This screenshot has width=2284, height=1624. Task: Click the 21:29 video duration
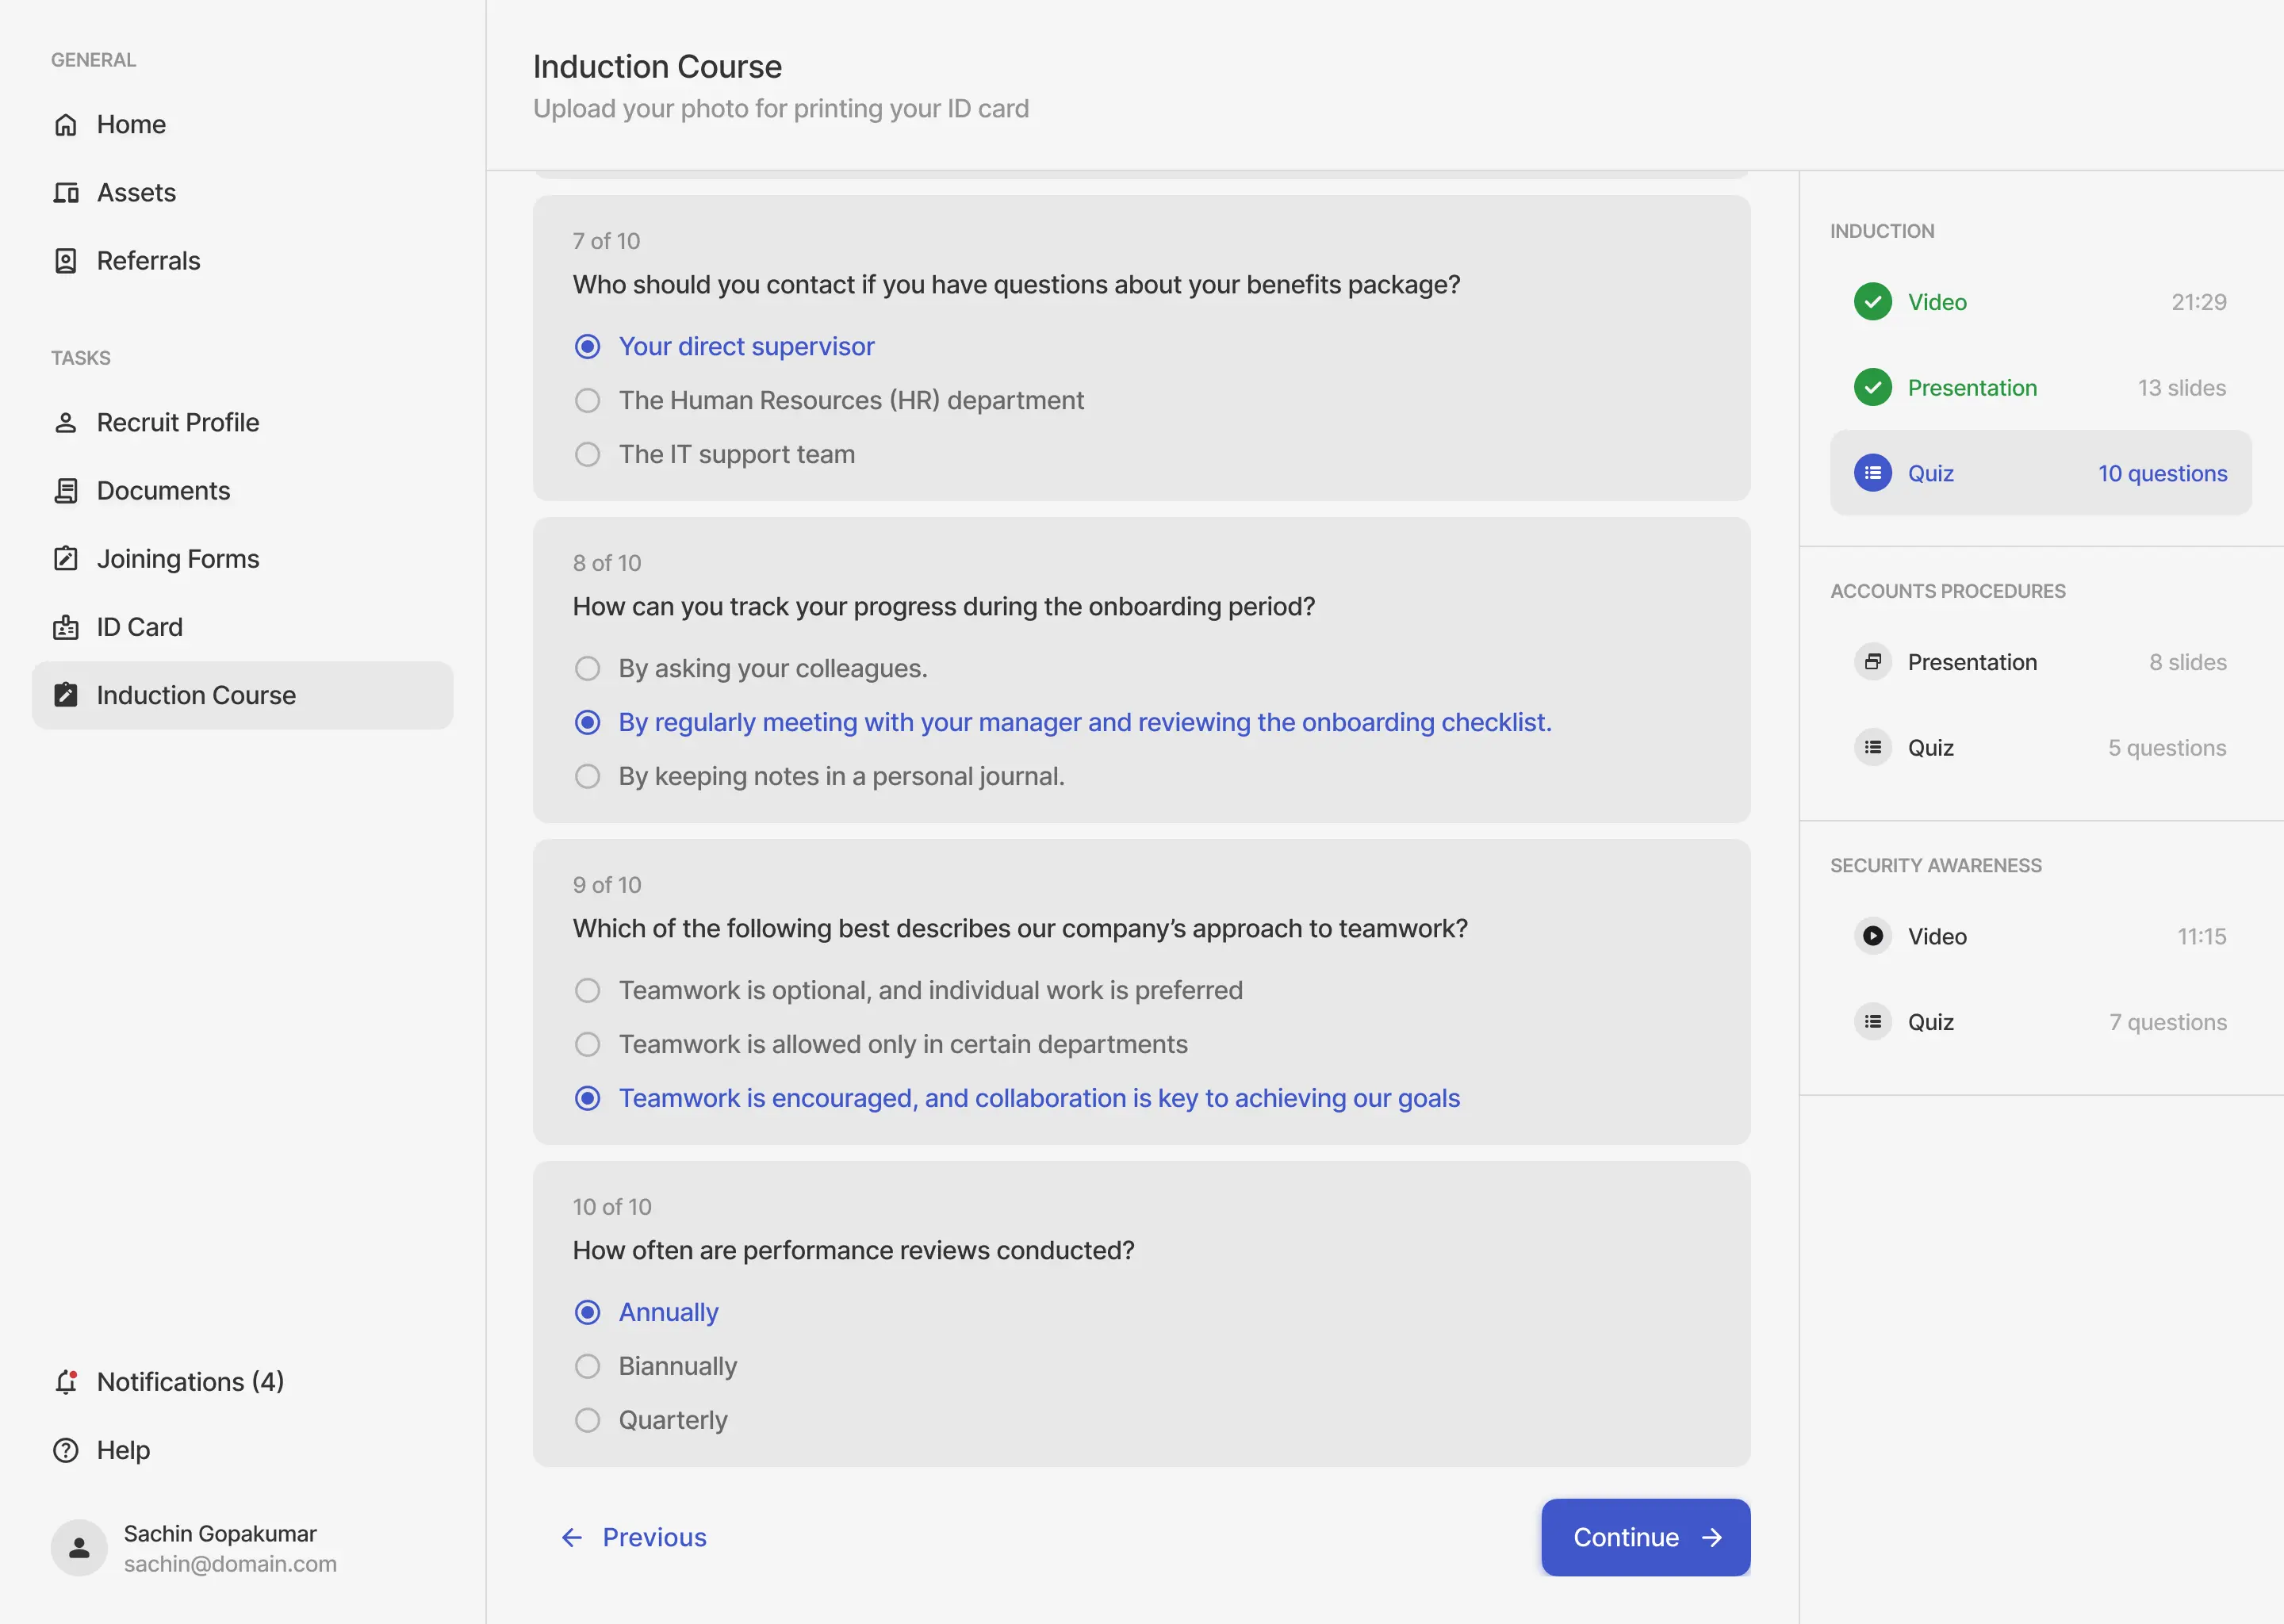click(x=2198, y=302)
